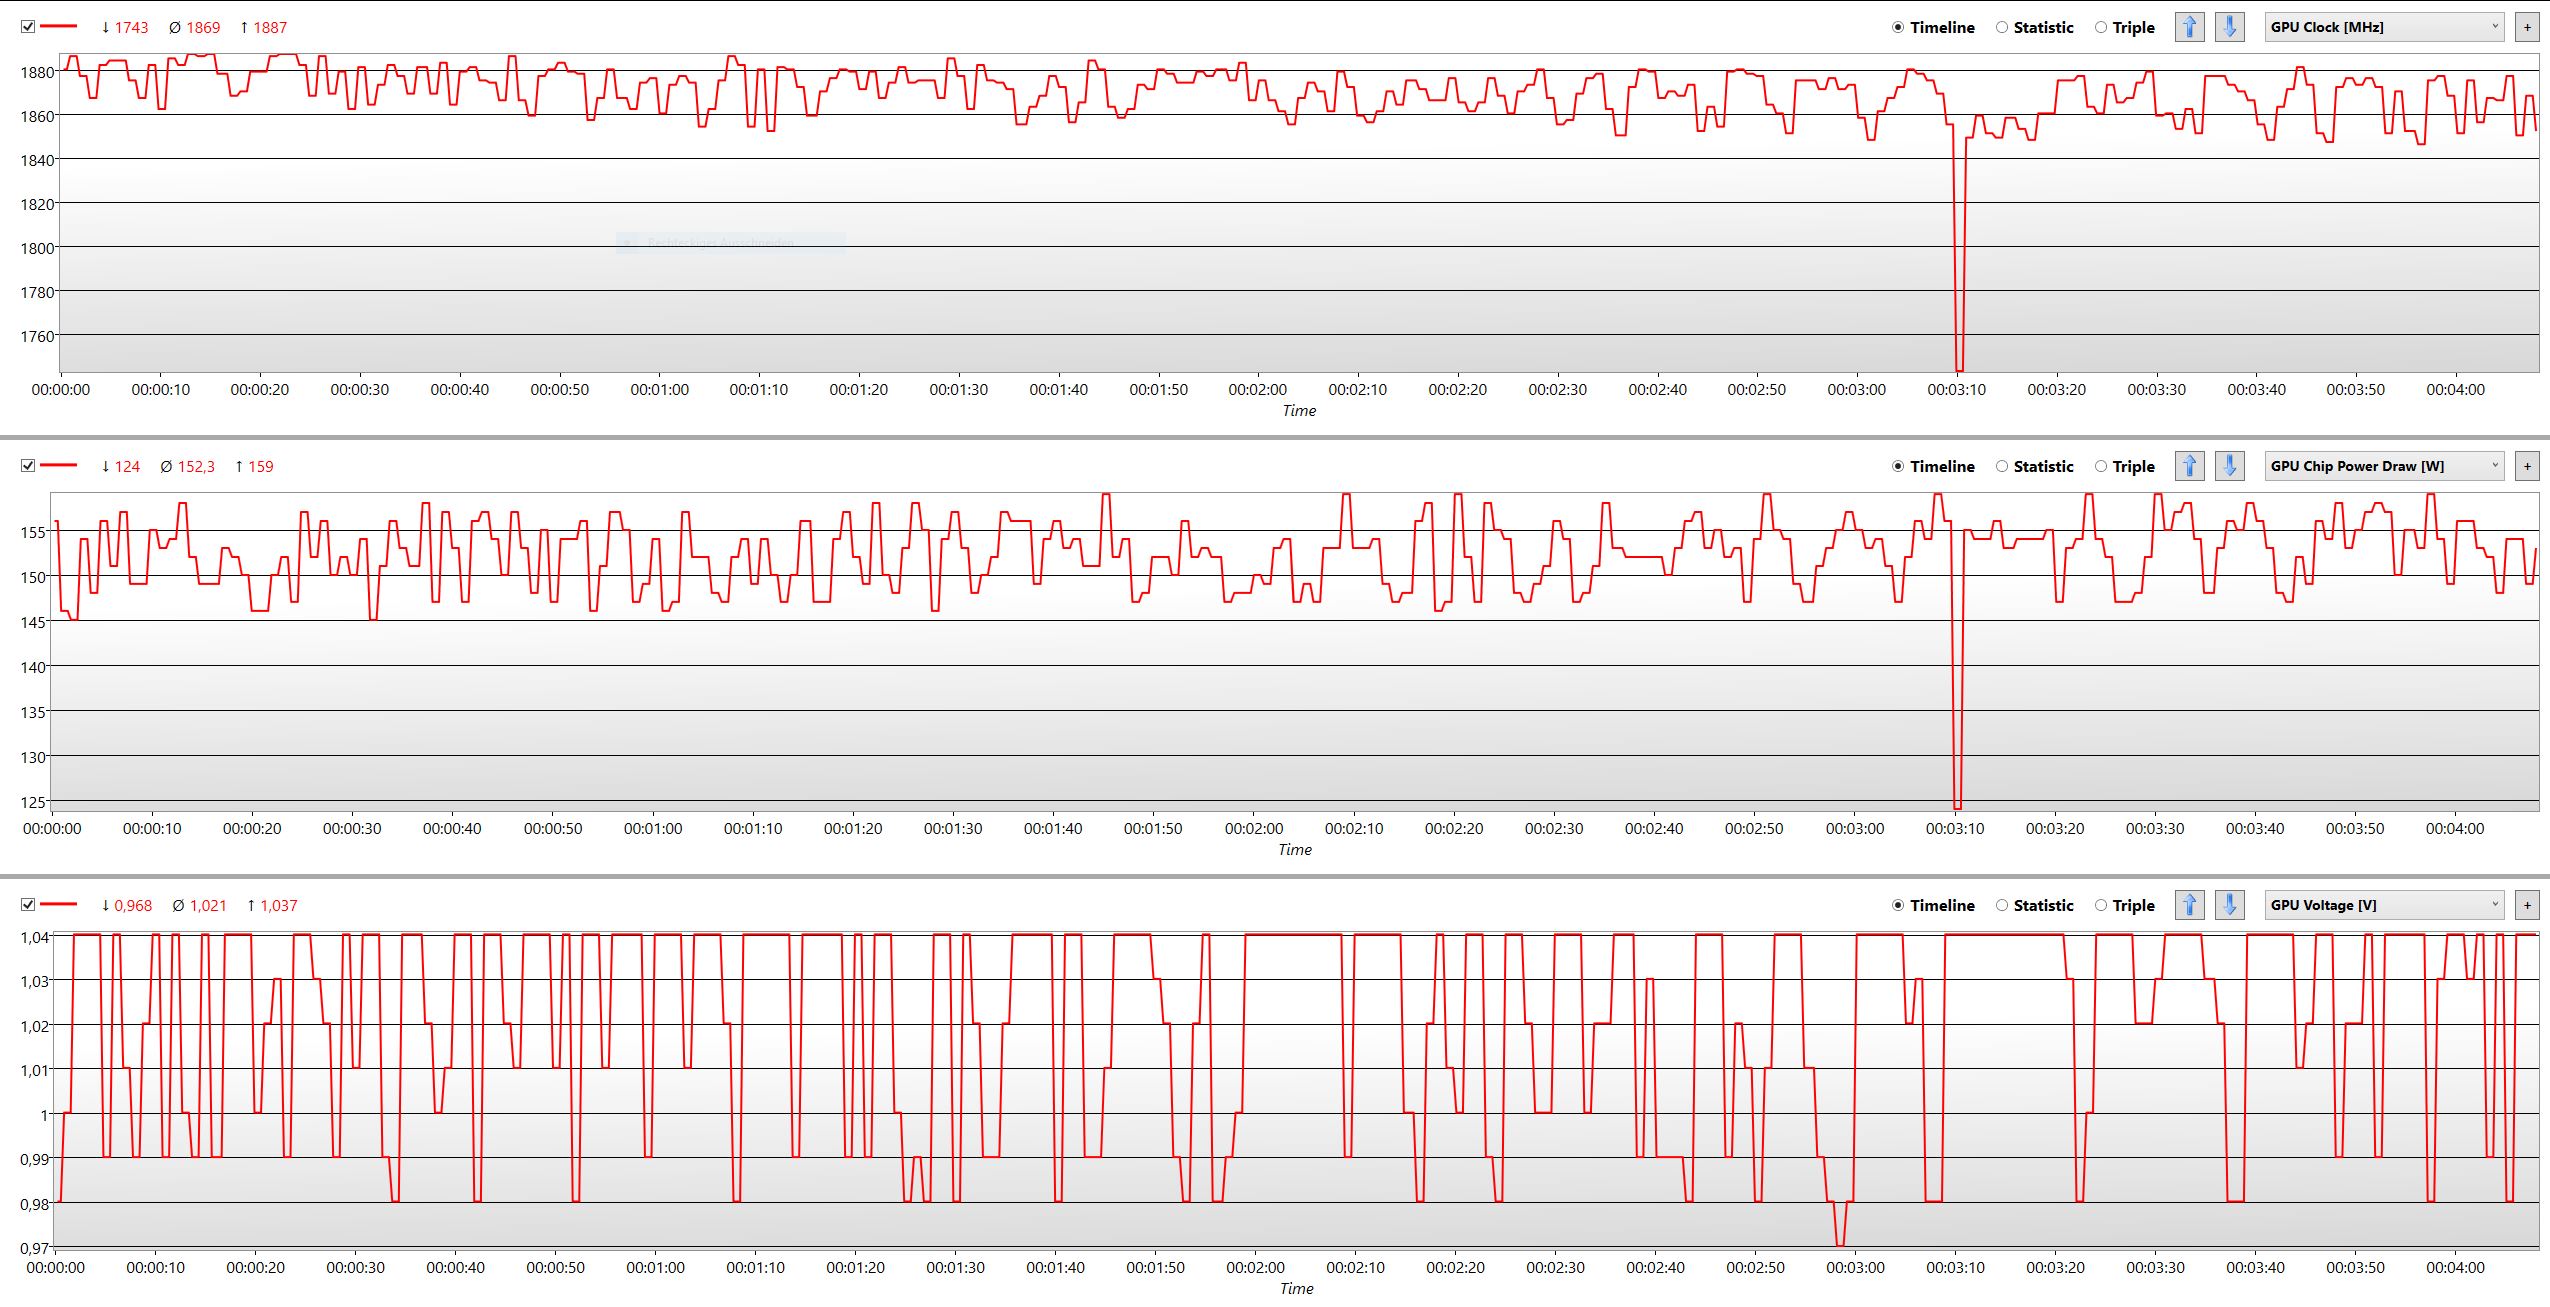Click the red line swatch of the GPU Voltage graph

click(58, 905)
